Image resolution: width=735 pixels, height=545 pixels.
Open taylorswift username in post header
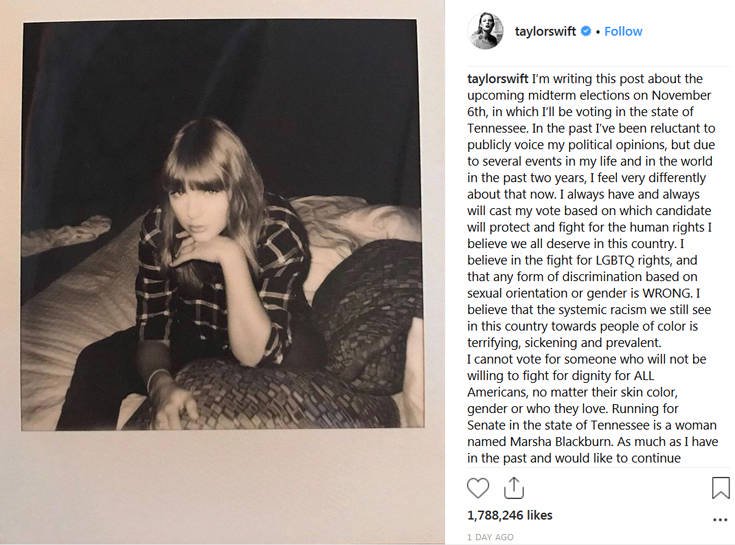click(x=546, y=31)
